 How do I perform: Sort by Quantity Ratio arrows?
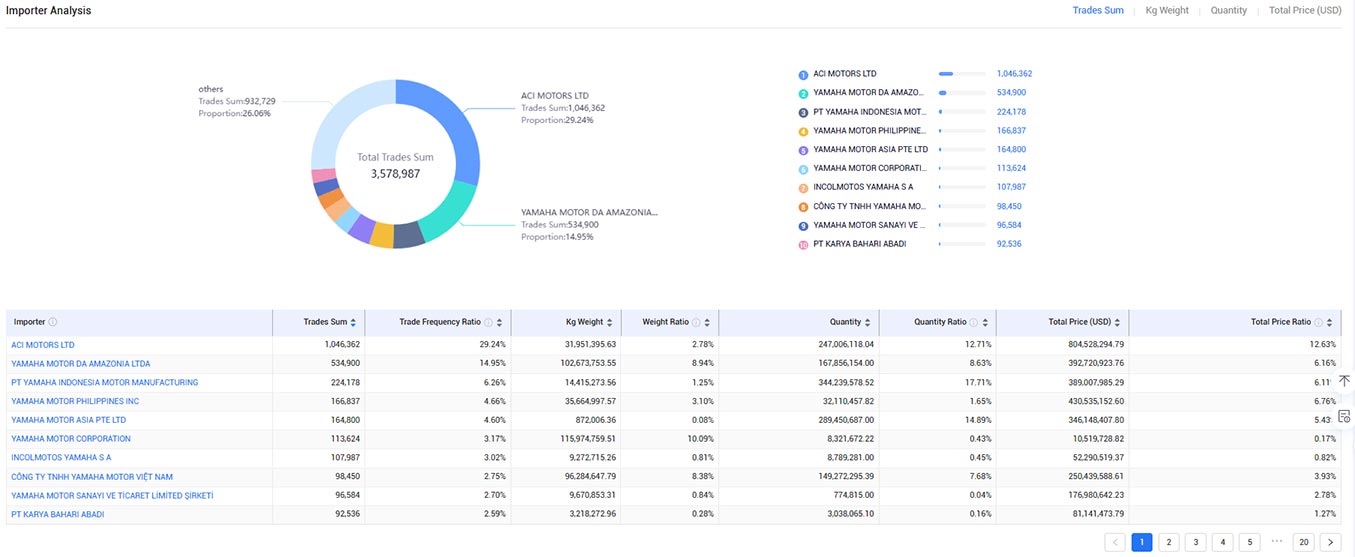coord(985,322)
